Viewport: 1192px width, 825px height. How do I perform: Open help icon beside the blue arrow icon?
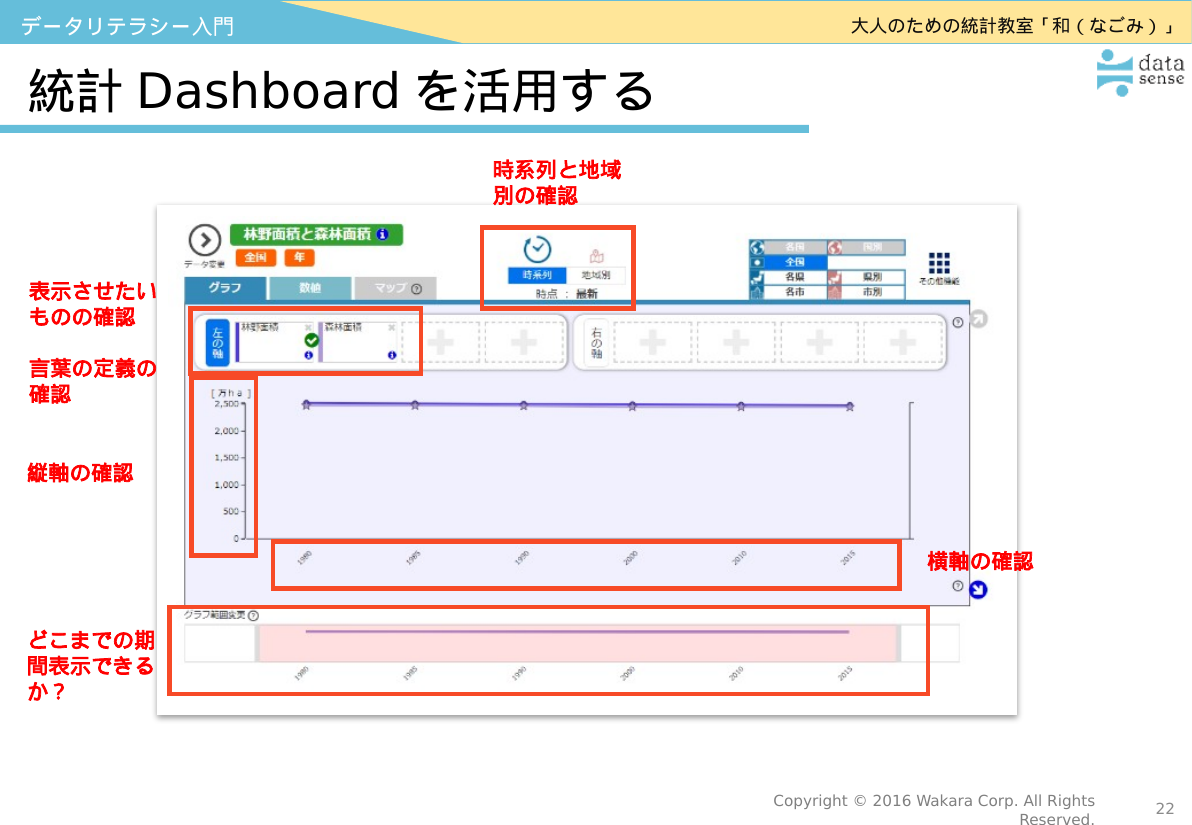coord(958,585)
